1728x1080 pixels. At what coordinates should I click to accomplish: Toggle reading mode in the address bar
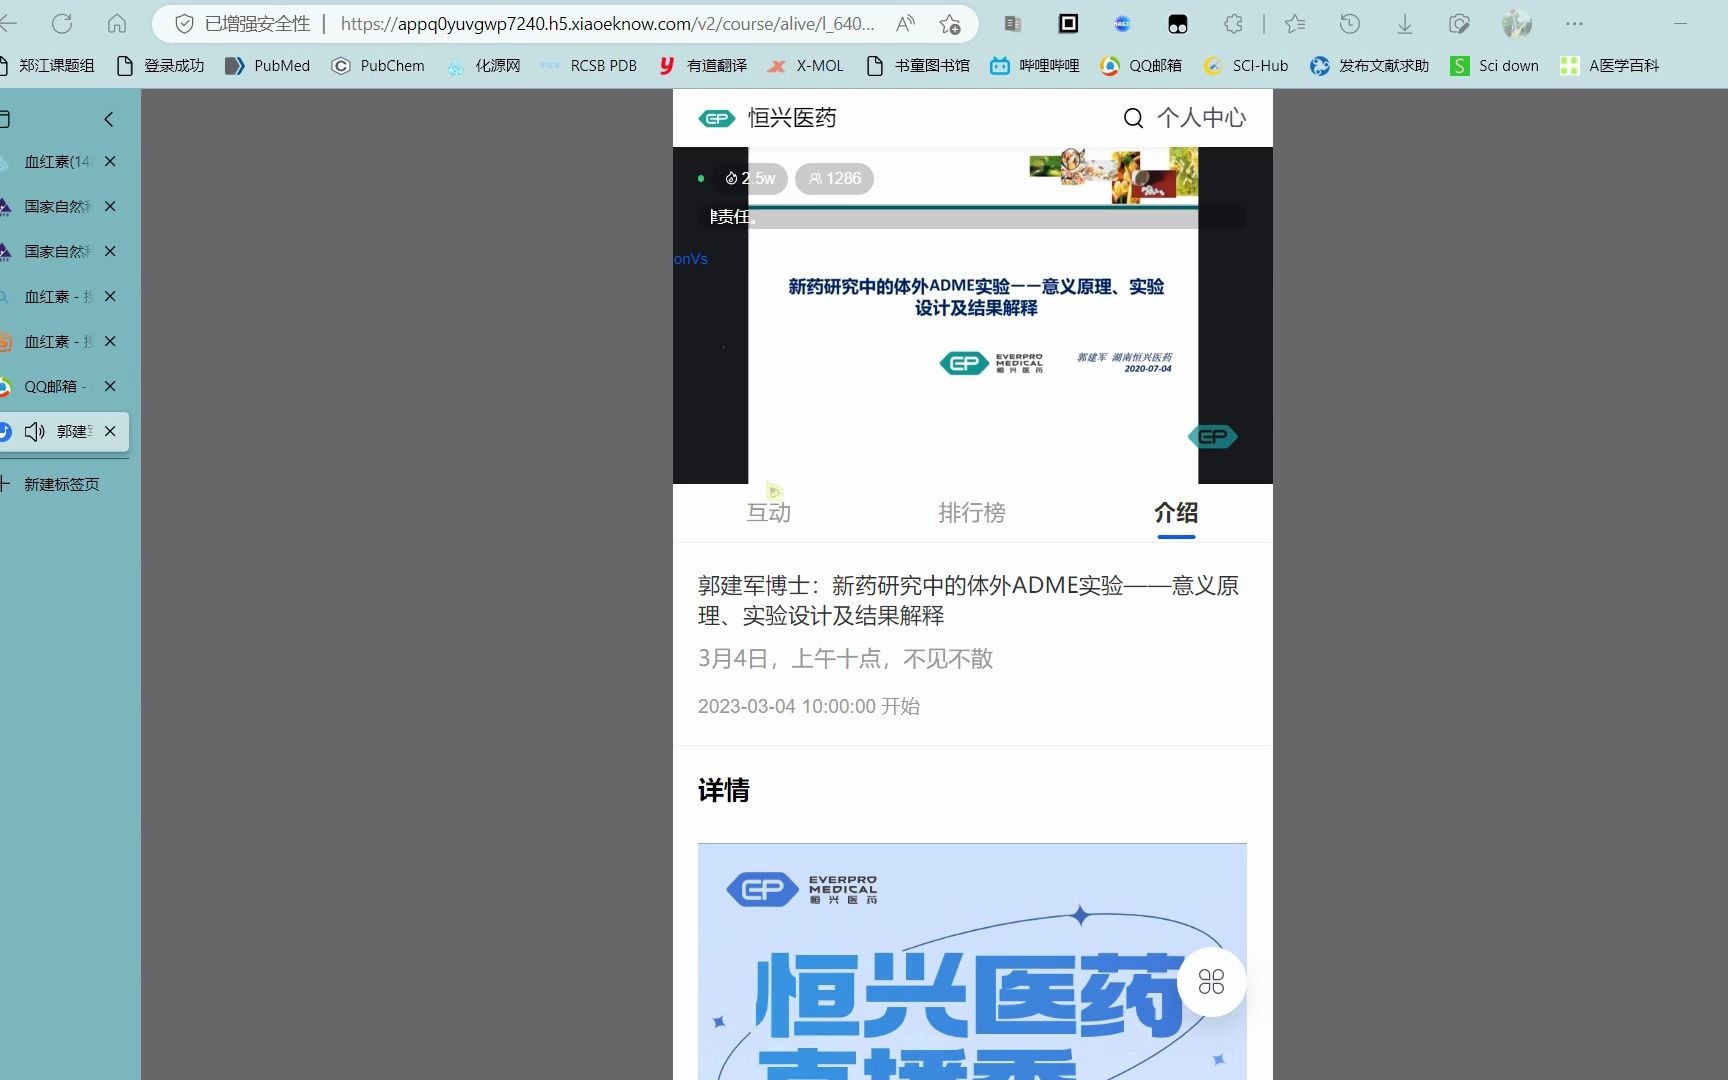[906, 23]
